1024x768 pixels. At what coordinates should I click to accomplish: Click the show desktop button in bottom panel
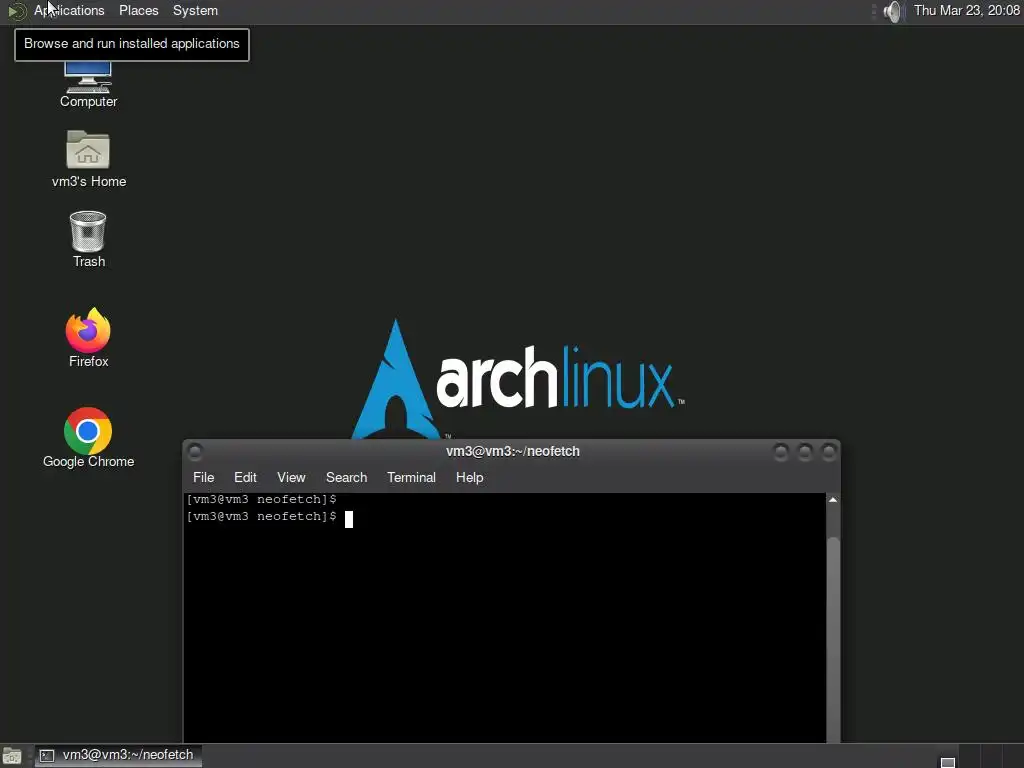pyautogui.click(x=12, y=756)
